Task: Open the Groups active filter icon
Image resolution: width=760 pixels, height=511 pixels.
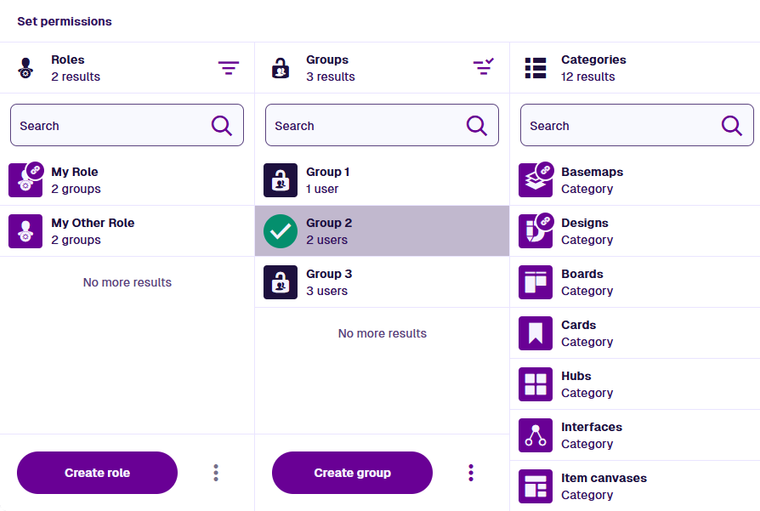Action: [x=483, y=67]
